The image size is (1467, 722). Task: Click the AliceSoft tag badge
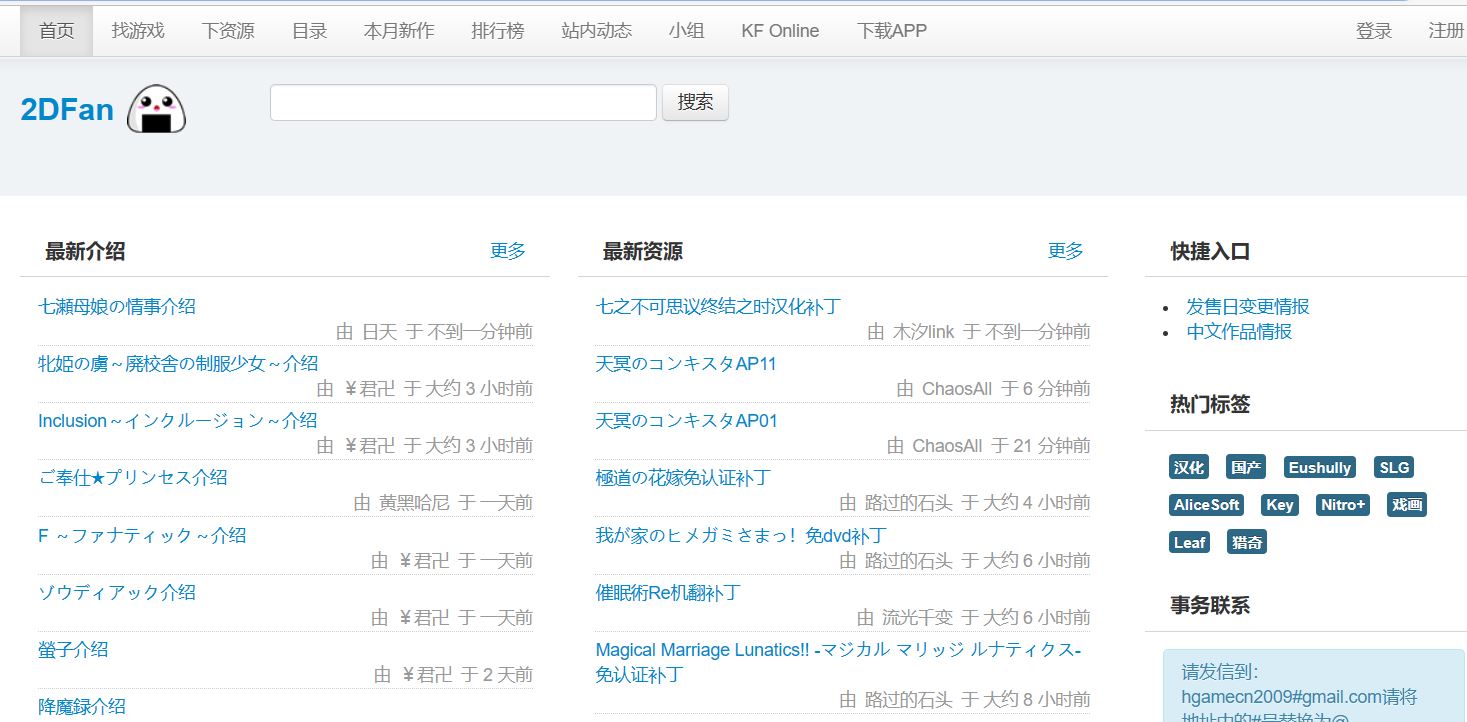pos(1206,505)
